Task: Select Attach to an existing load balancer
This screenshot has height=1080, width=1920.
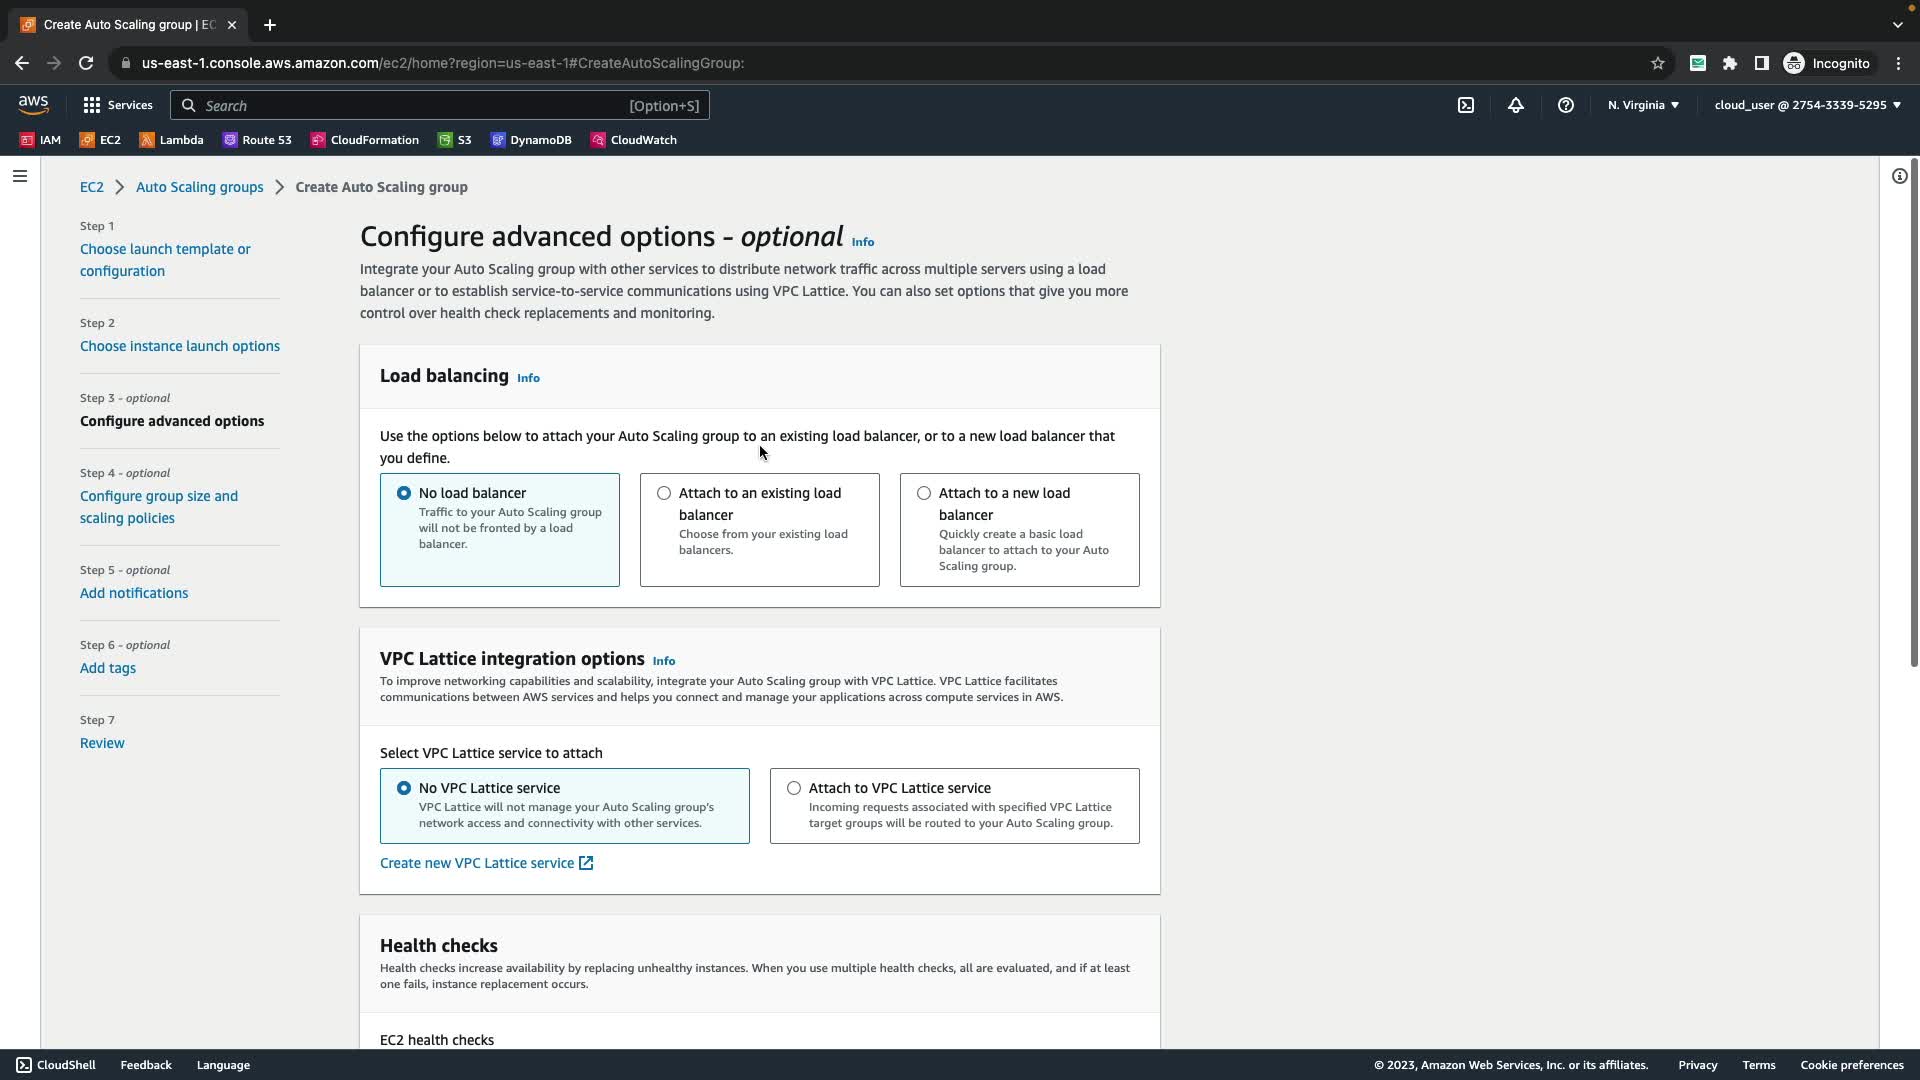Action: coord(664,493)
